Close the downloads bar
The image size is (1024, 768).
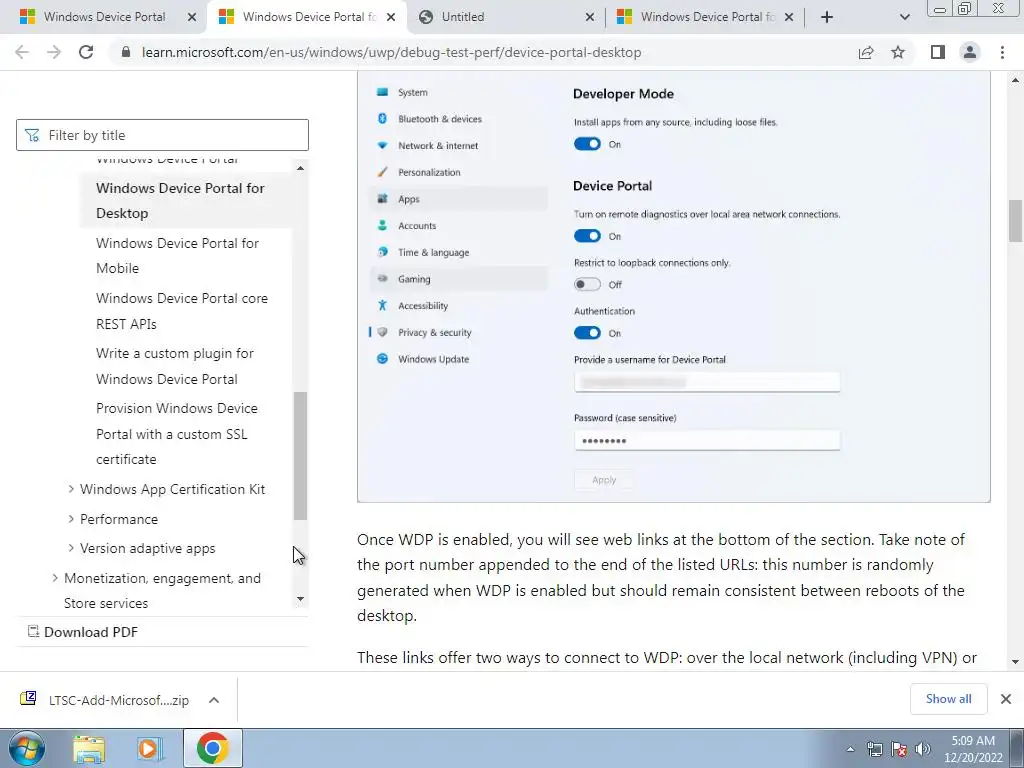tap(1006, 699)
